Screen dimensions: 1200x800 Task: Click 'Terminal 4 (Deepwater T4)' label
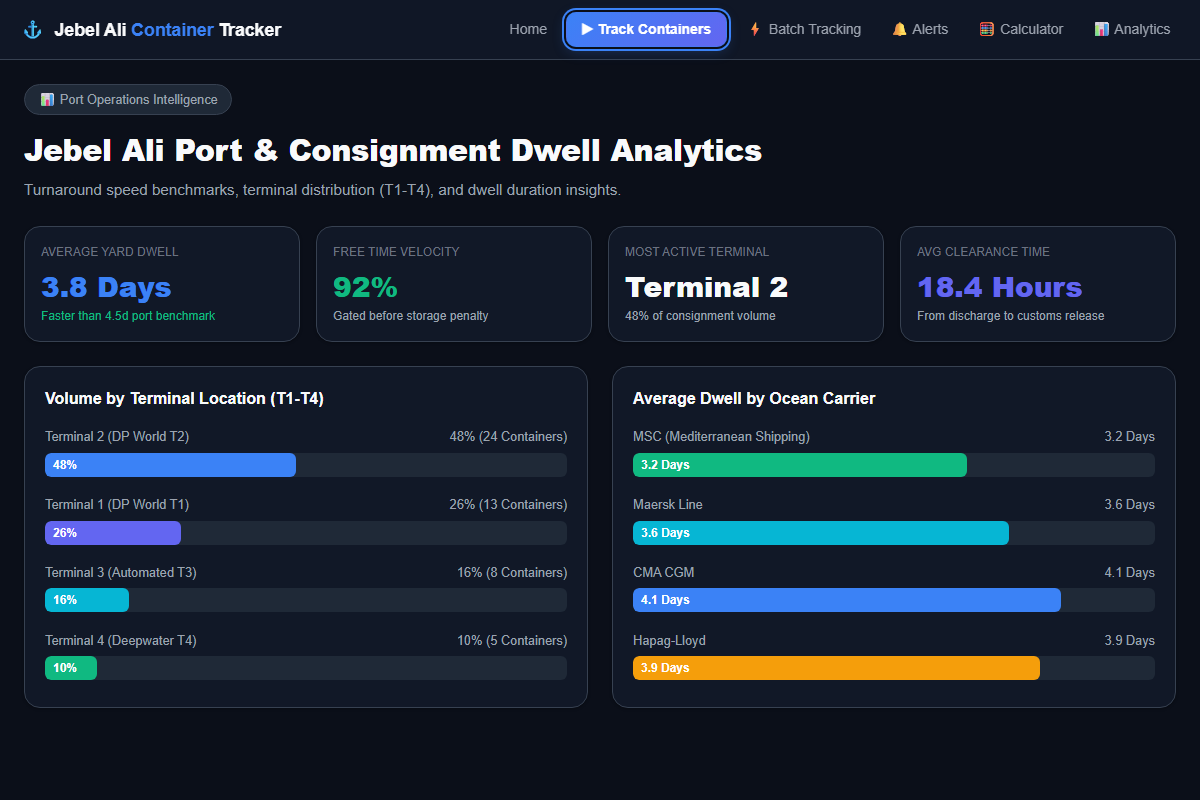click(121, 641)
